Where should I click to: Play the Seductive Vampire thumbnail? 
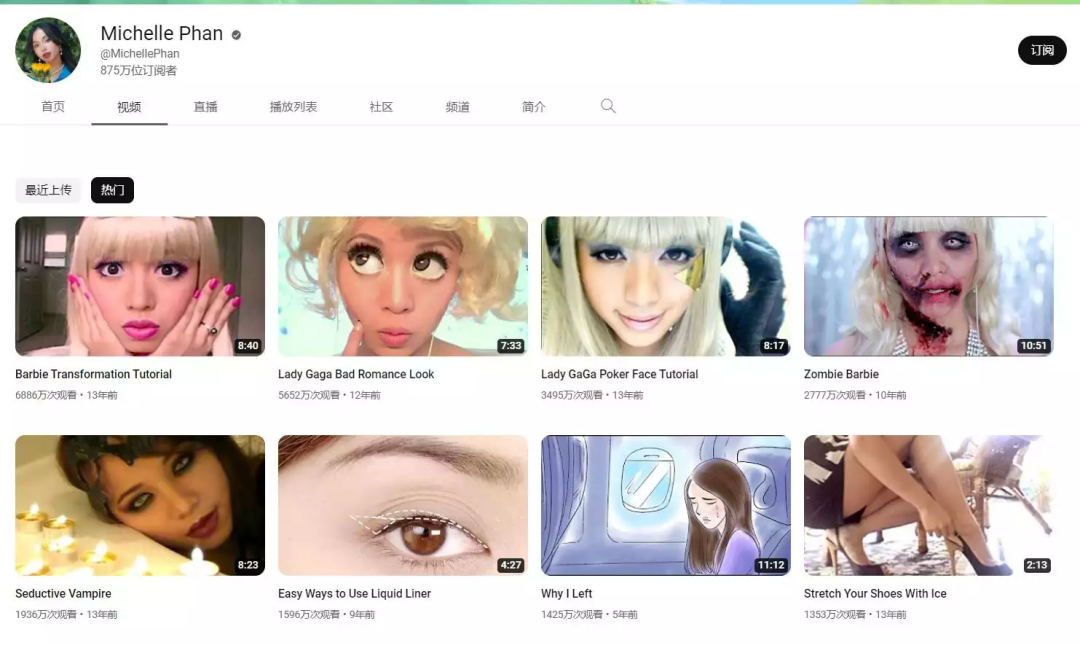coord(139,505)
